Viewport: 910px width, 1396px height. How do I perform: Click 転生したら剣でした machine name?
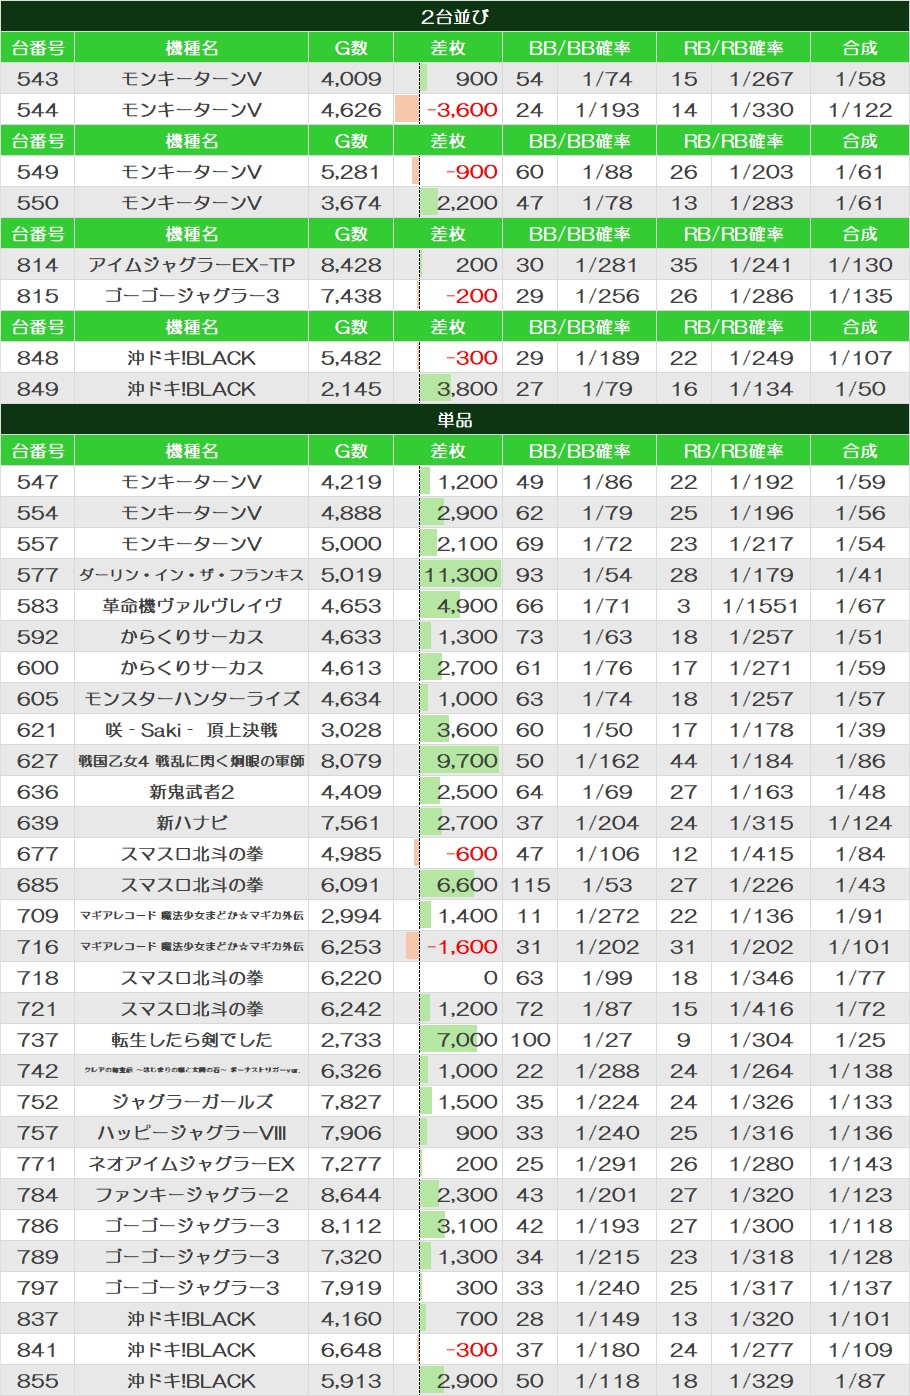point(191,1040)
